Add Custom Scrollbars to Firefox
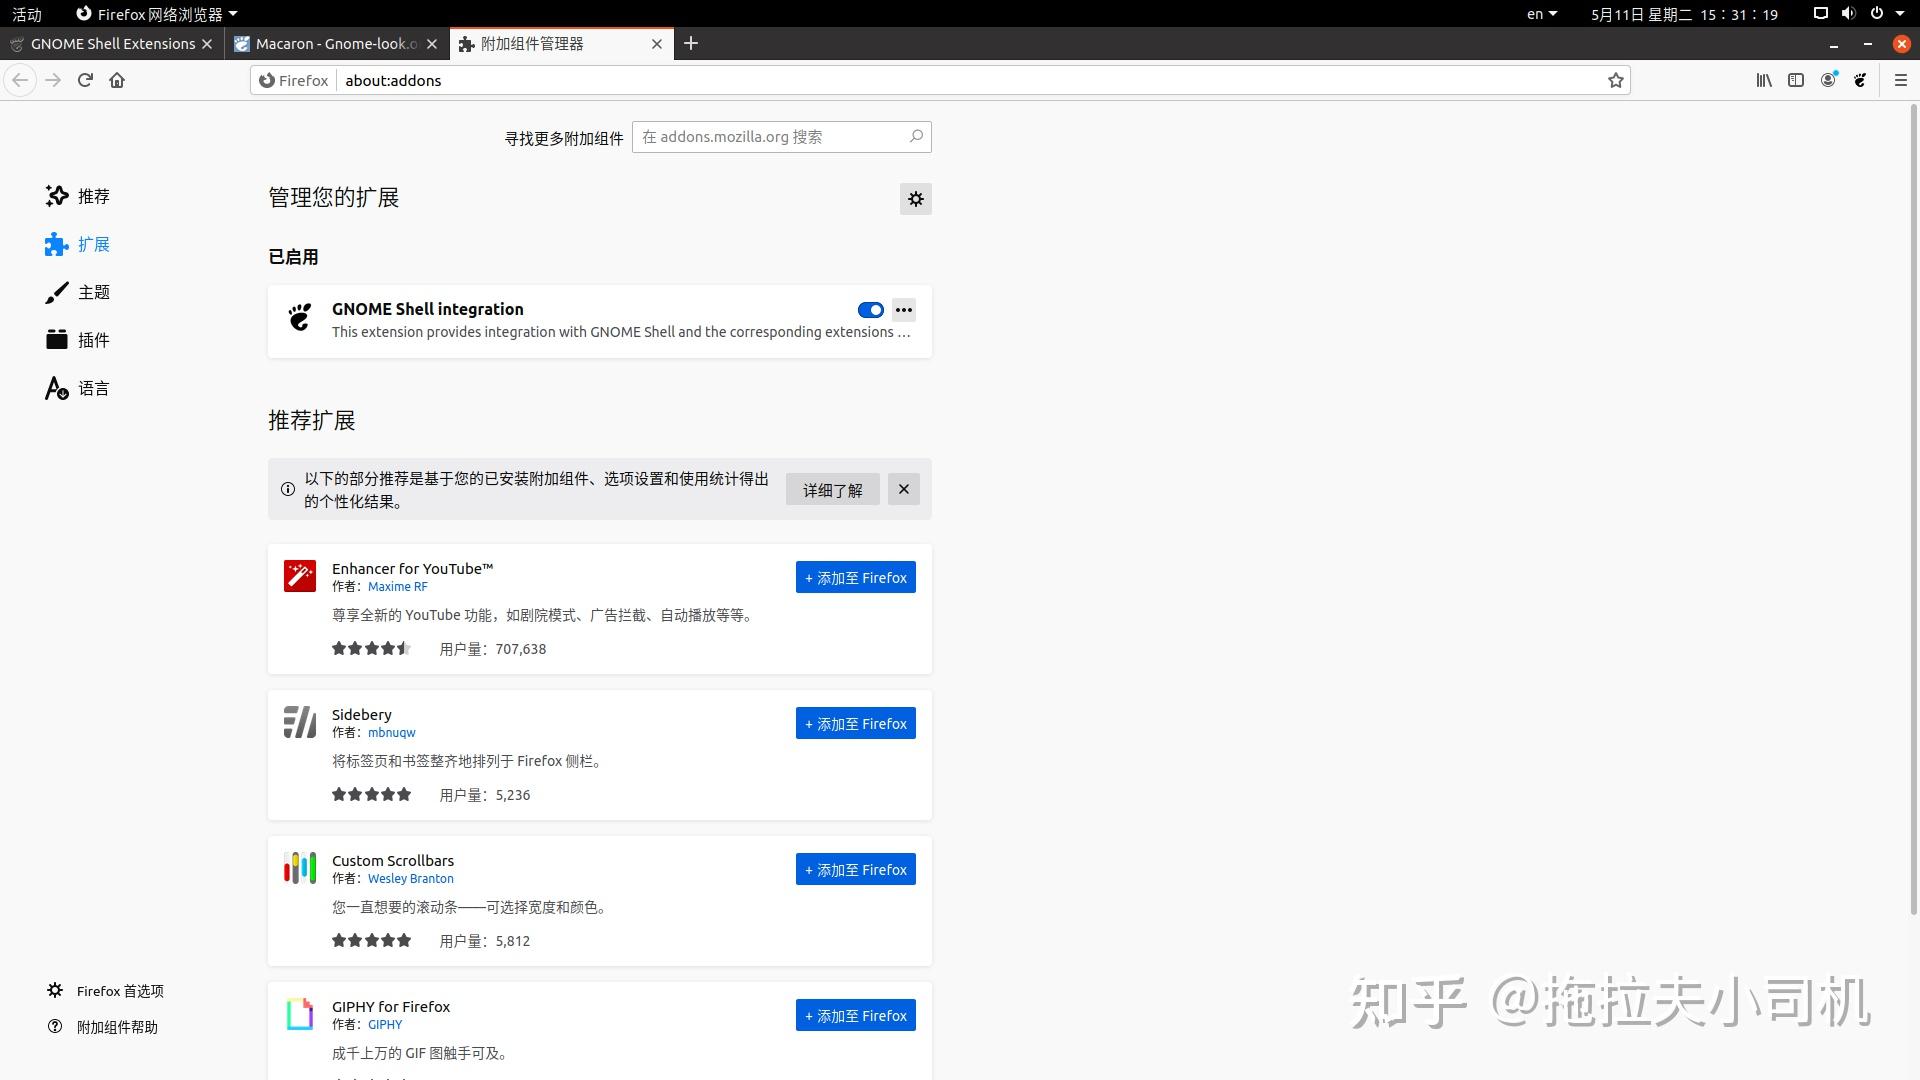The image size is (1920, 1080). coord(856,869)
